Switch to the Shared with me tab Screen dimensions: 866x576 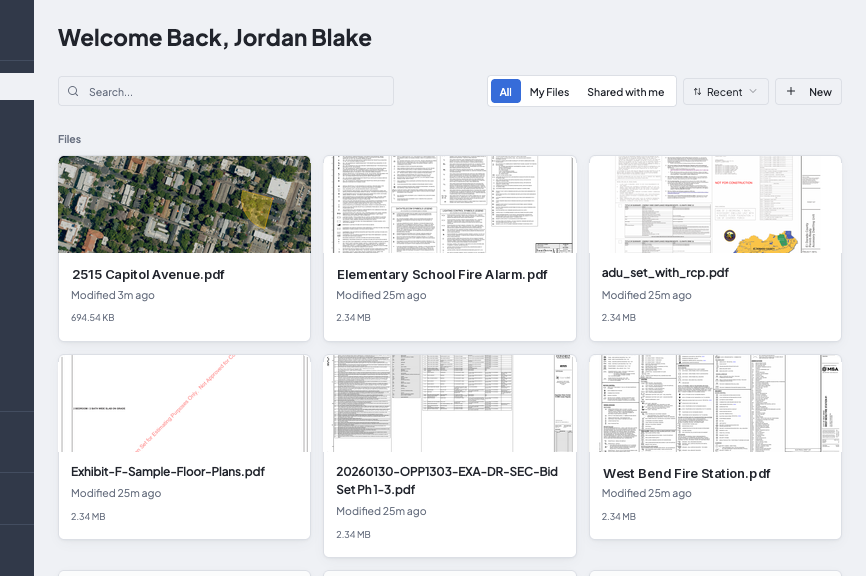point(625,92)
